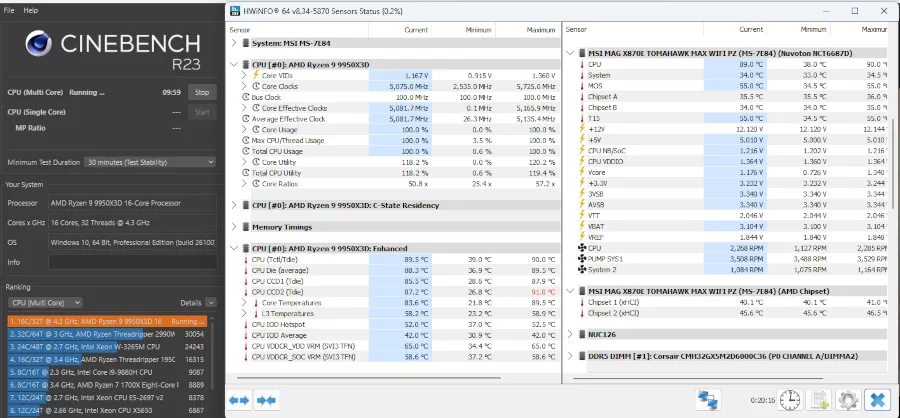Click the lightning icon beside +12V

point(582,129)
